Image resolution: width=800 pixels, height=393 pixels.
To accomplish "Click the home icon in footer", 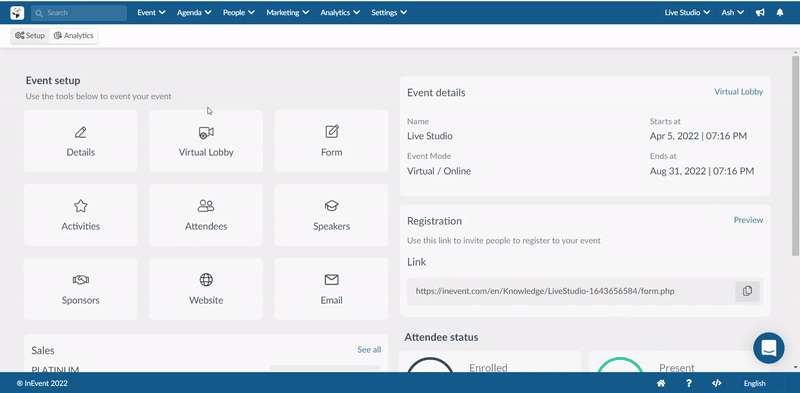I will 661,383.
